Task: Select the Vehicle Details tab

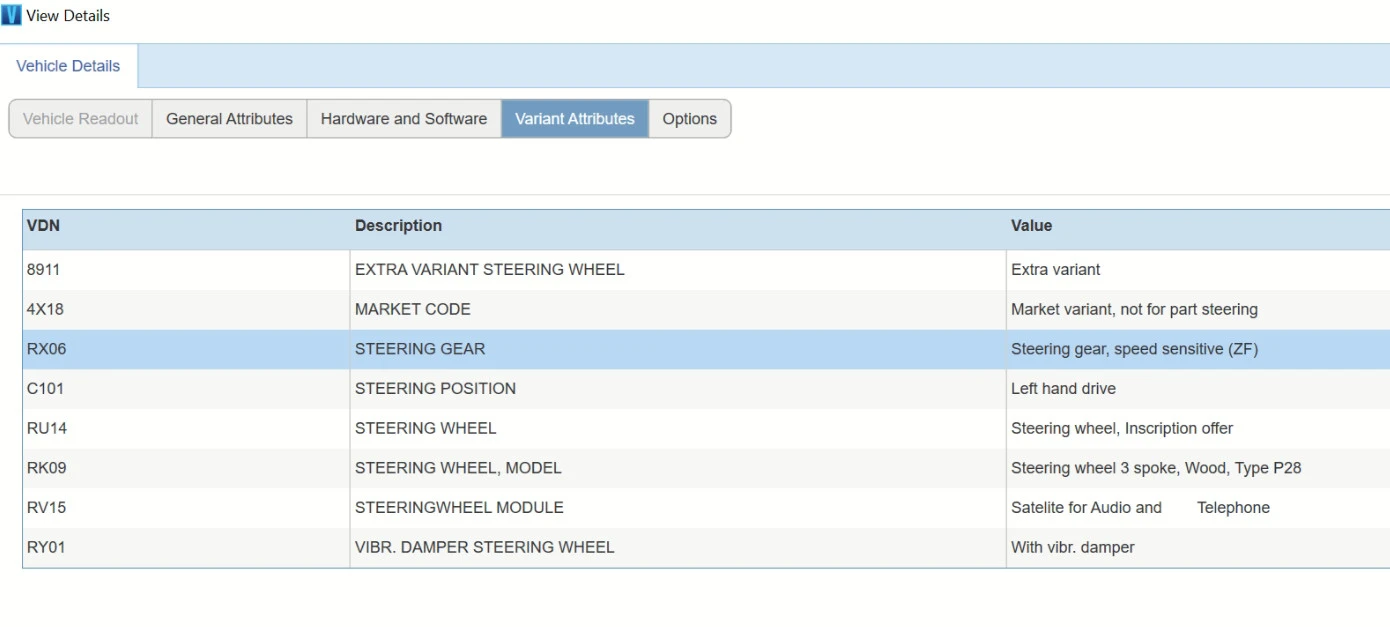Action: click(x=68, y=66)
